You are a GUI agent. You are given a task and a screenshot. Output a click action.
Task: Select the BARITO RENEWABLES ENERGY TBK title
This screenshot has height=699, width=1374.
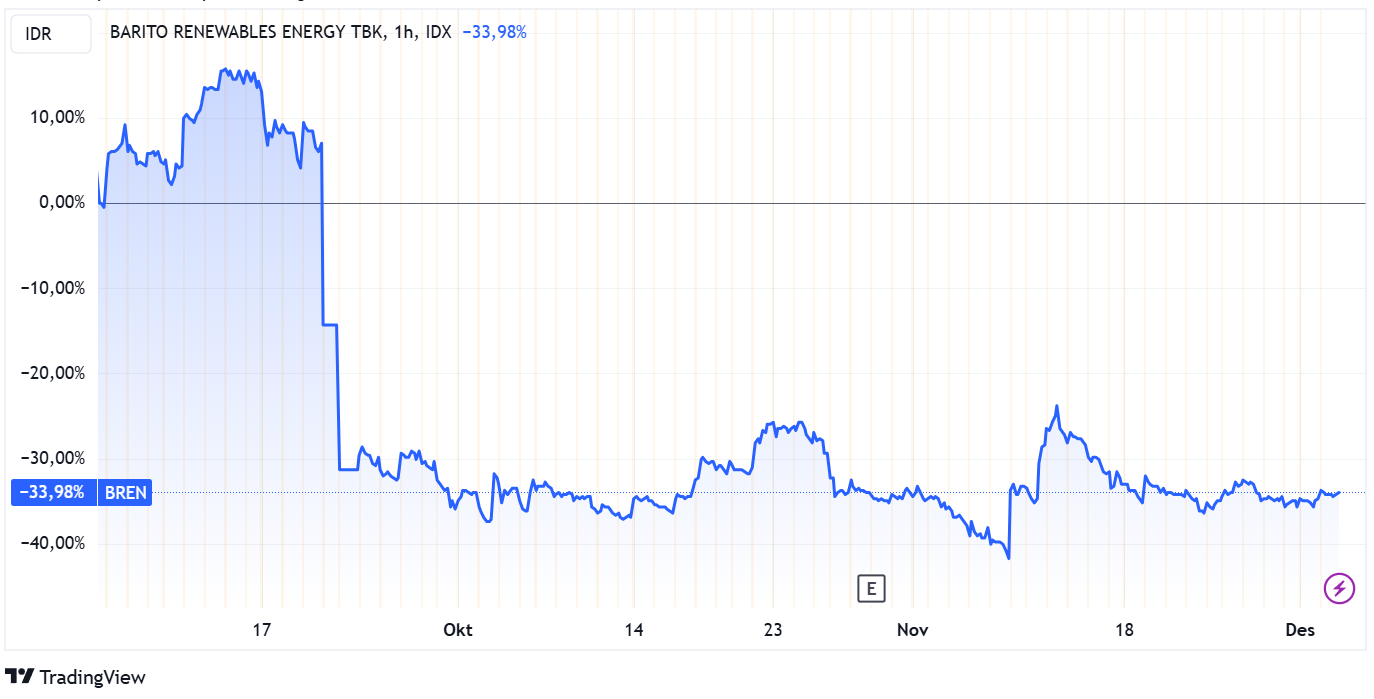(246, 32)
